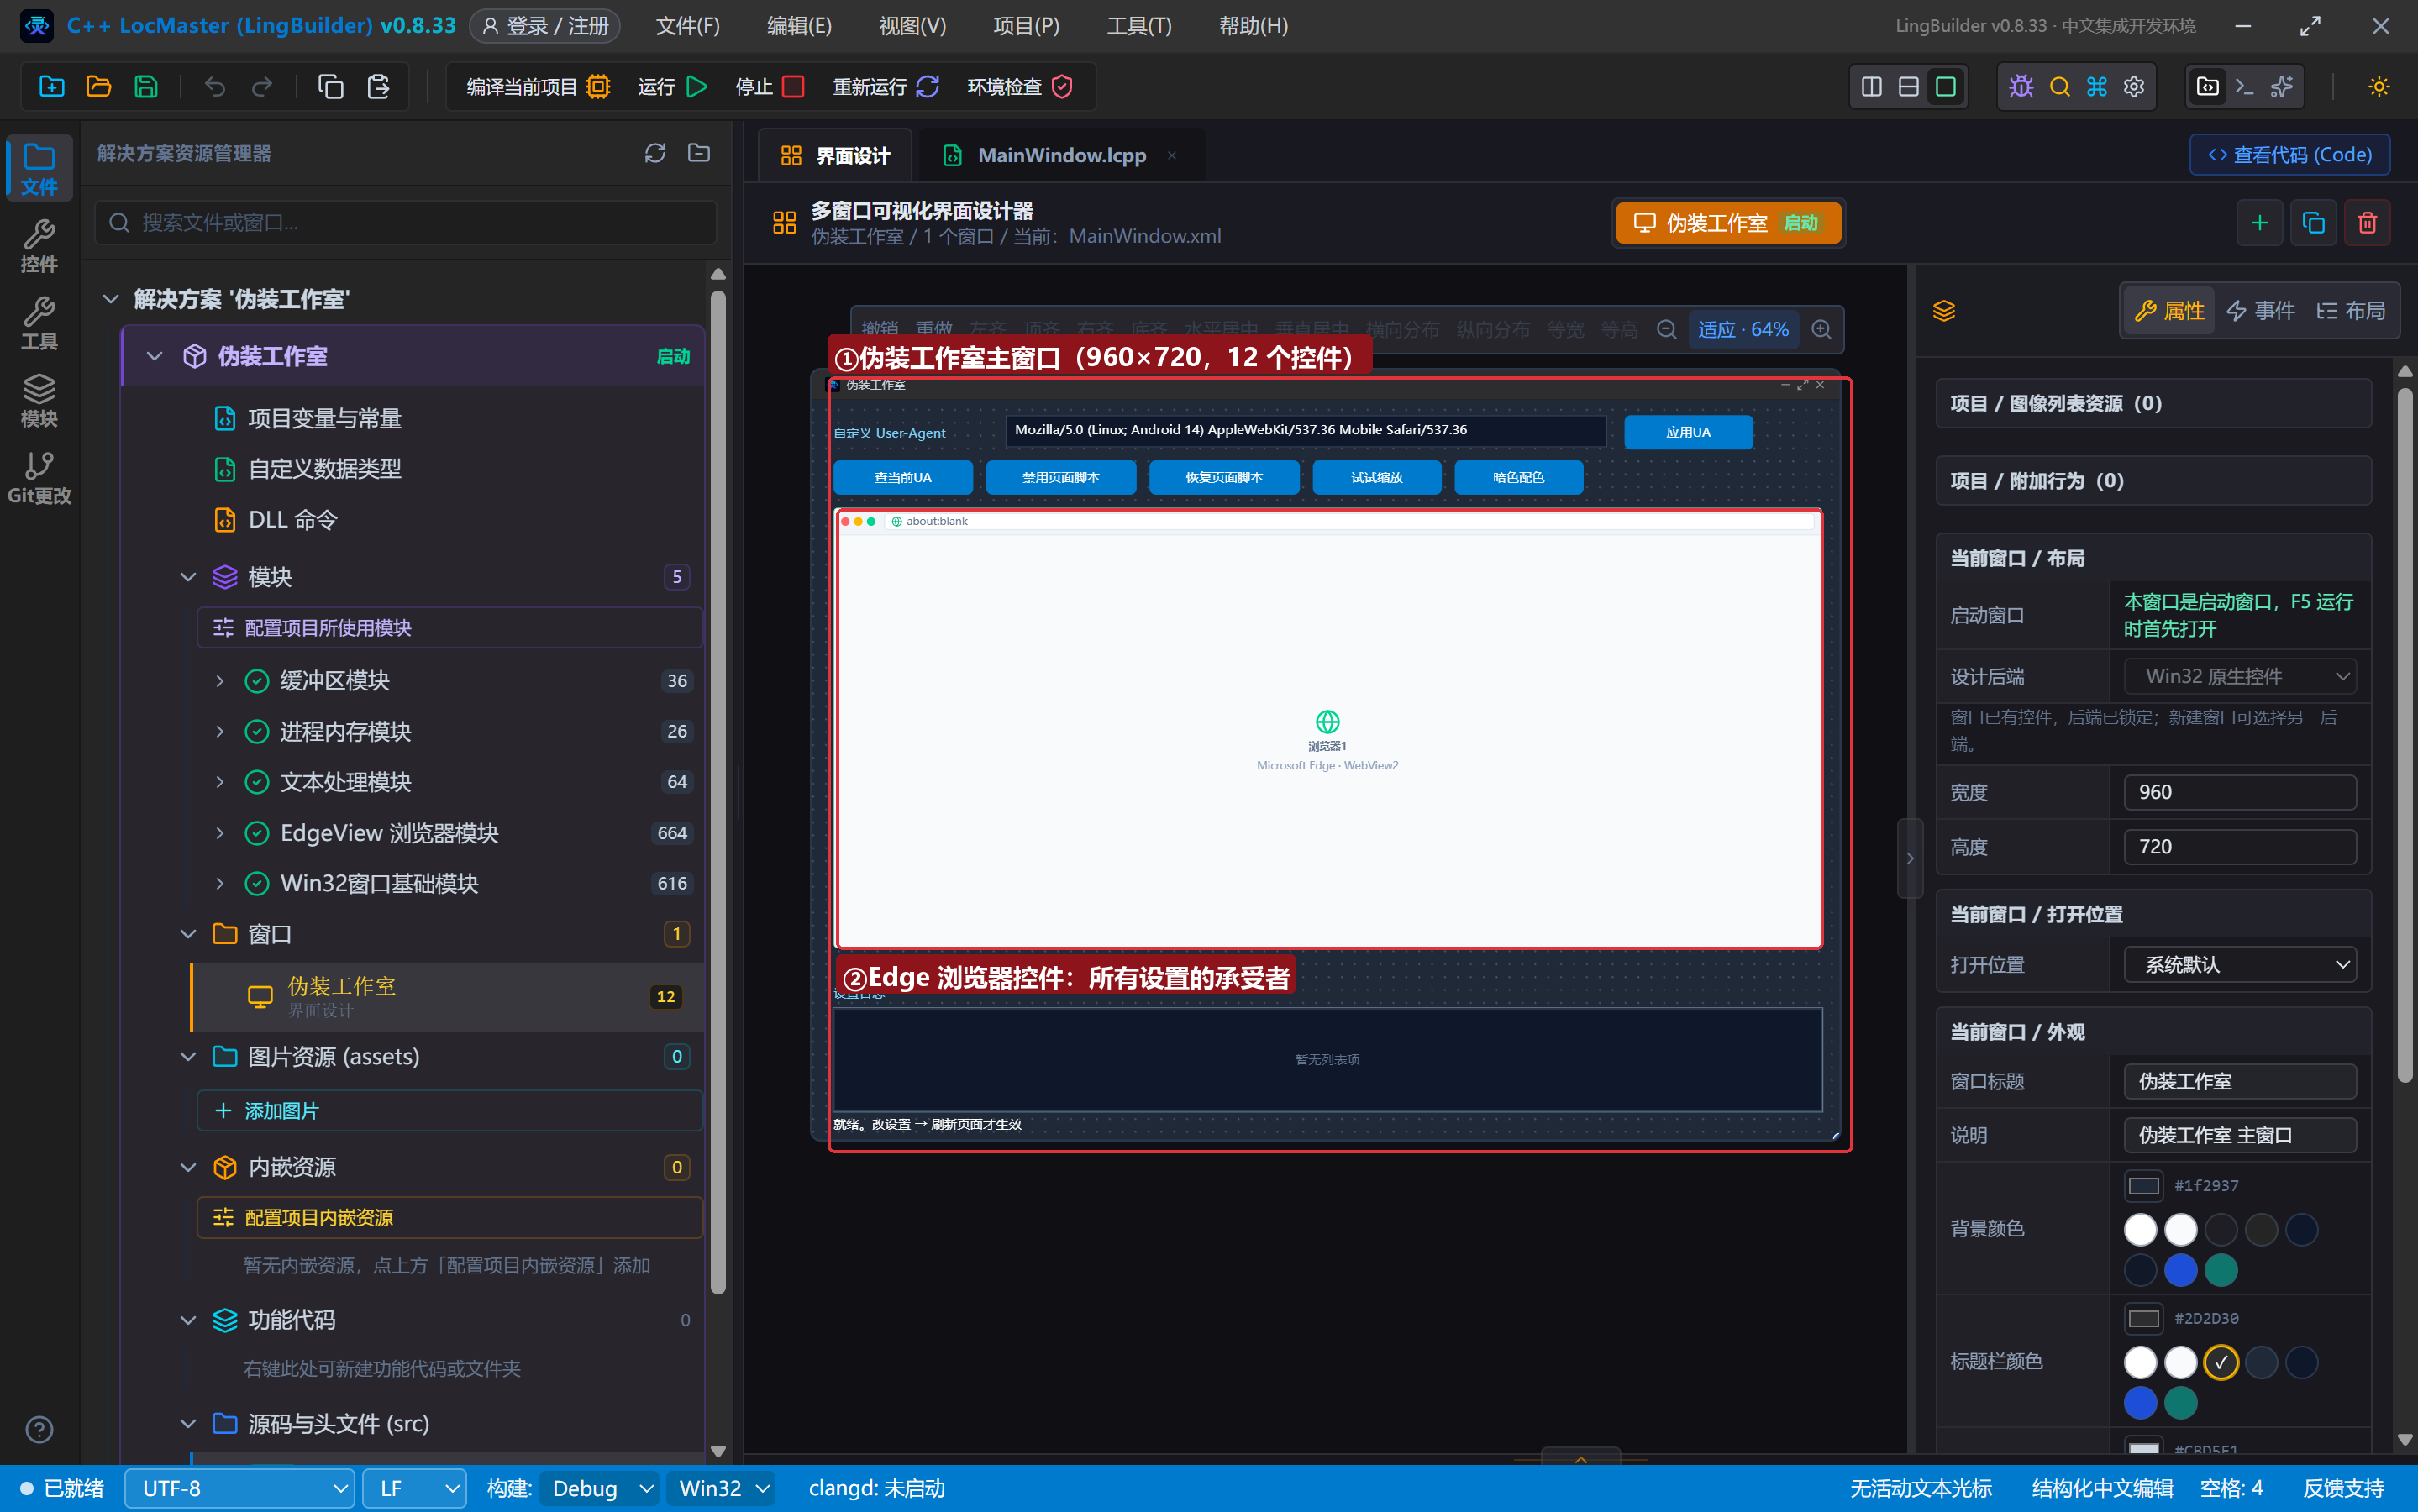Click the search files or windows field
2418x1512 pixels.
[406, 222]
